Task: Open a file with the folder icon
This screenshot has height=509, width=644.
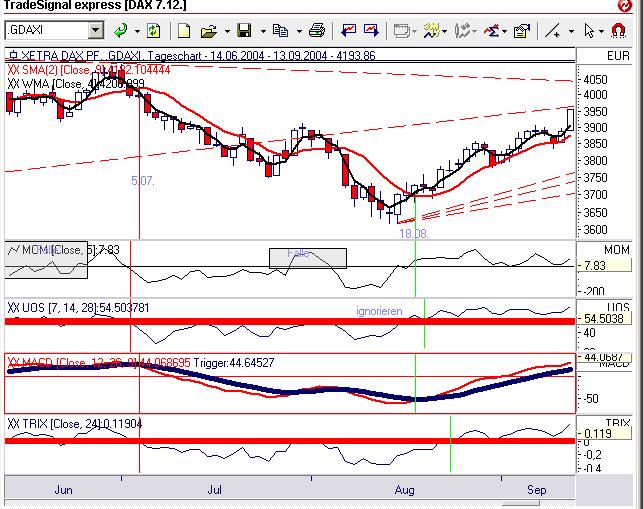Action: click(x=209, y=31)
